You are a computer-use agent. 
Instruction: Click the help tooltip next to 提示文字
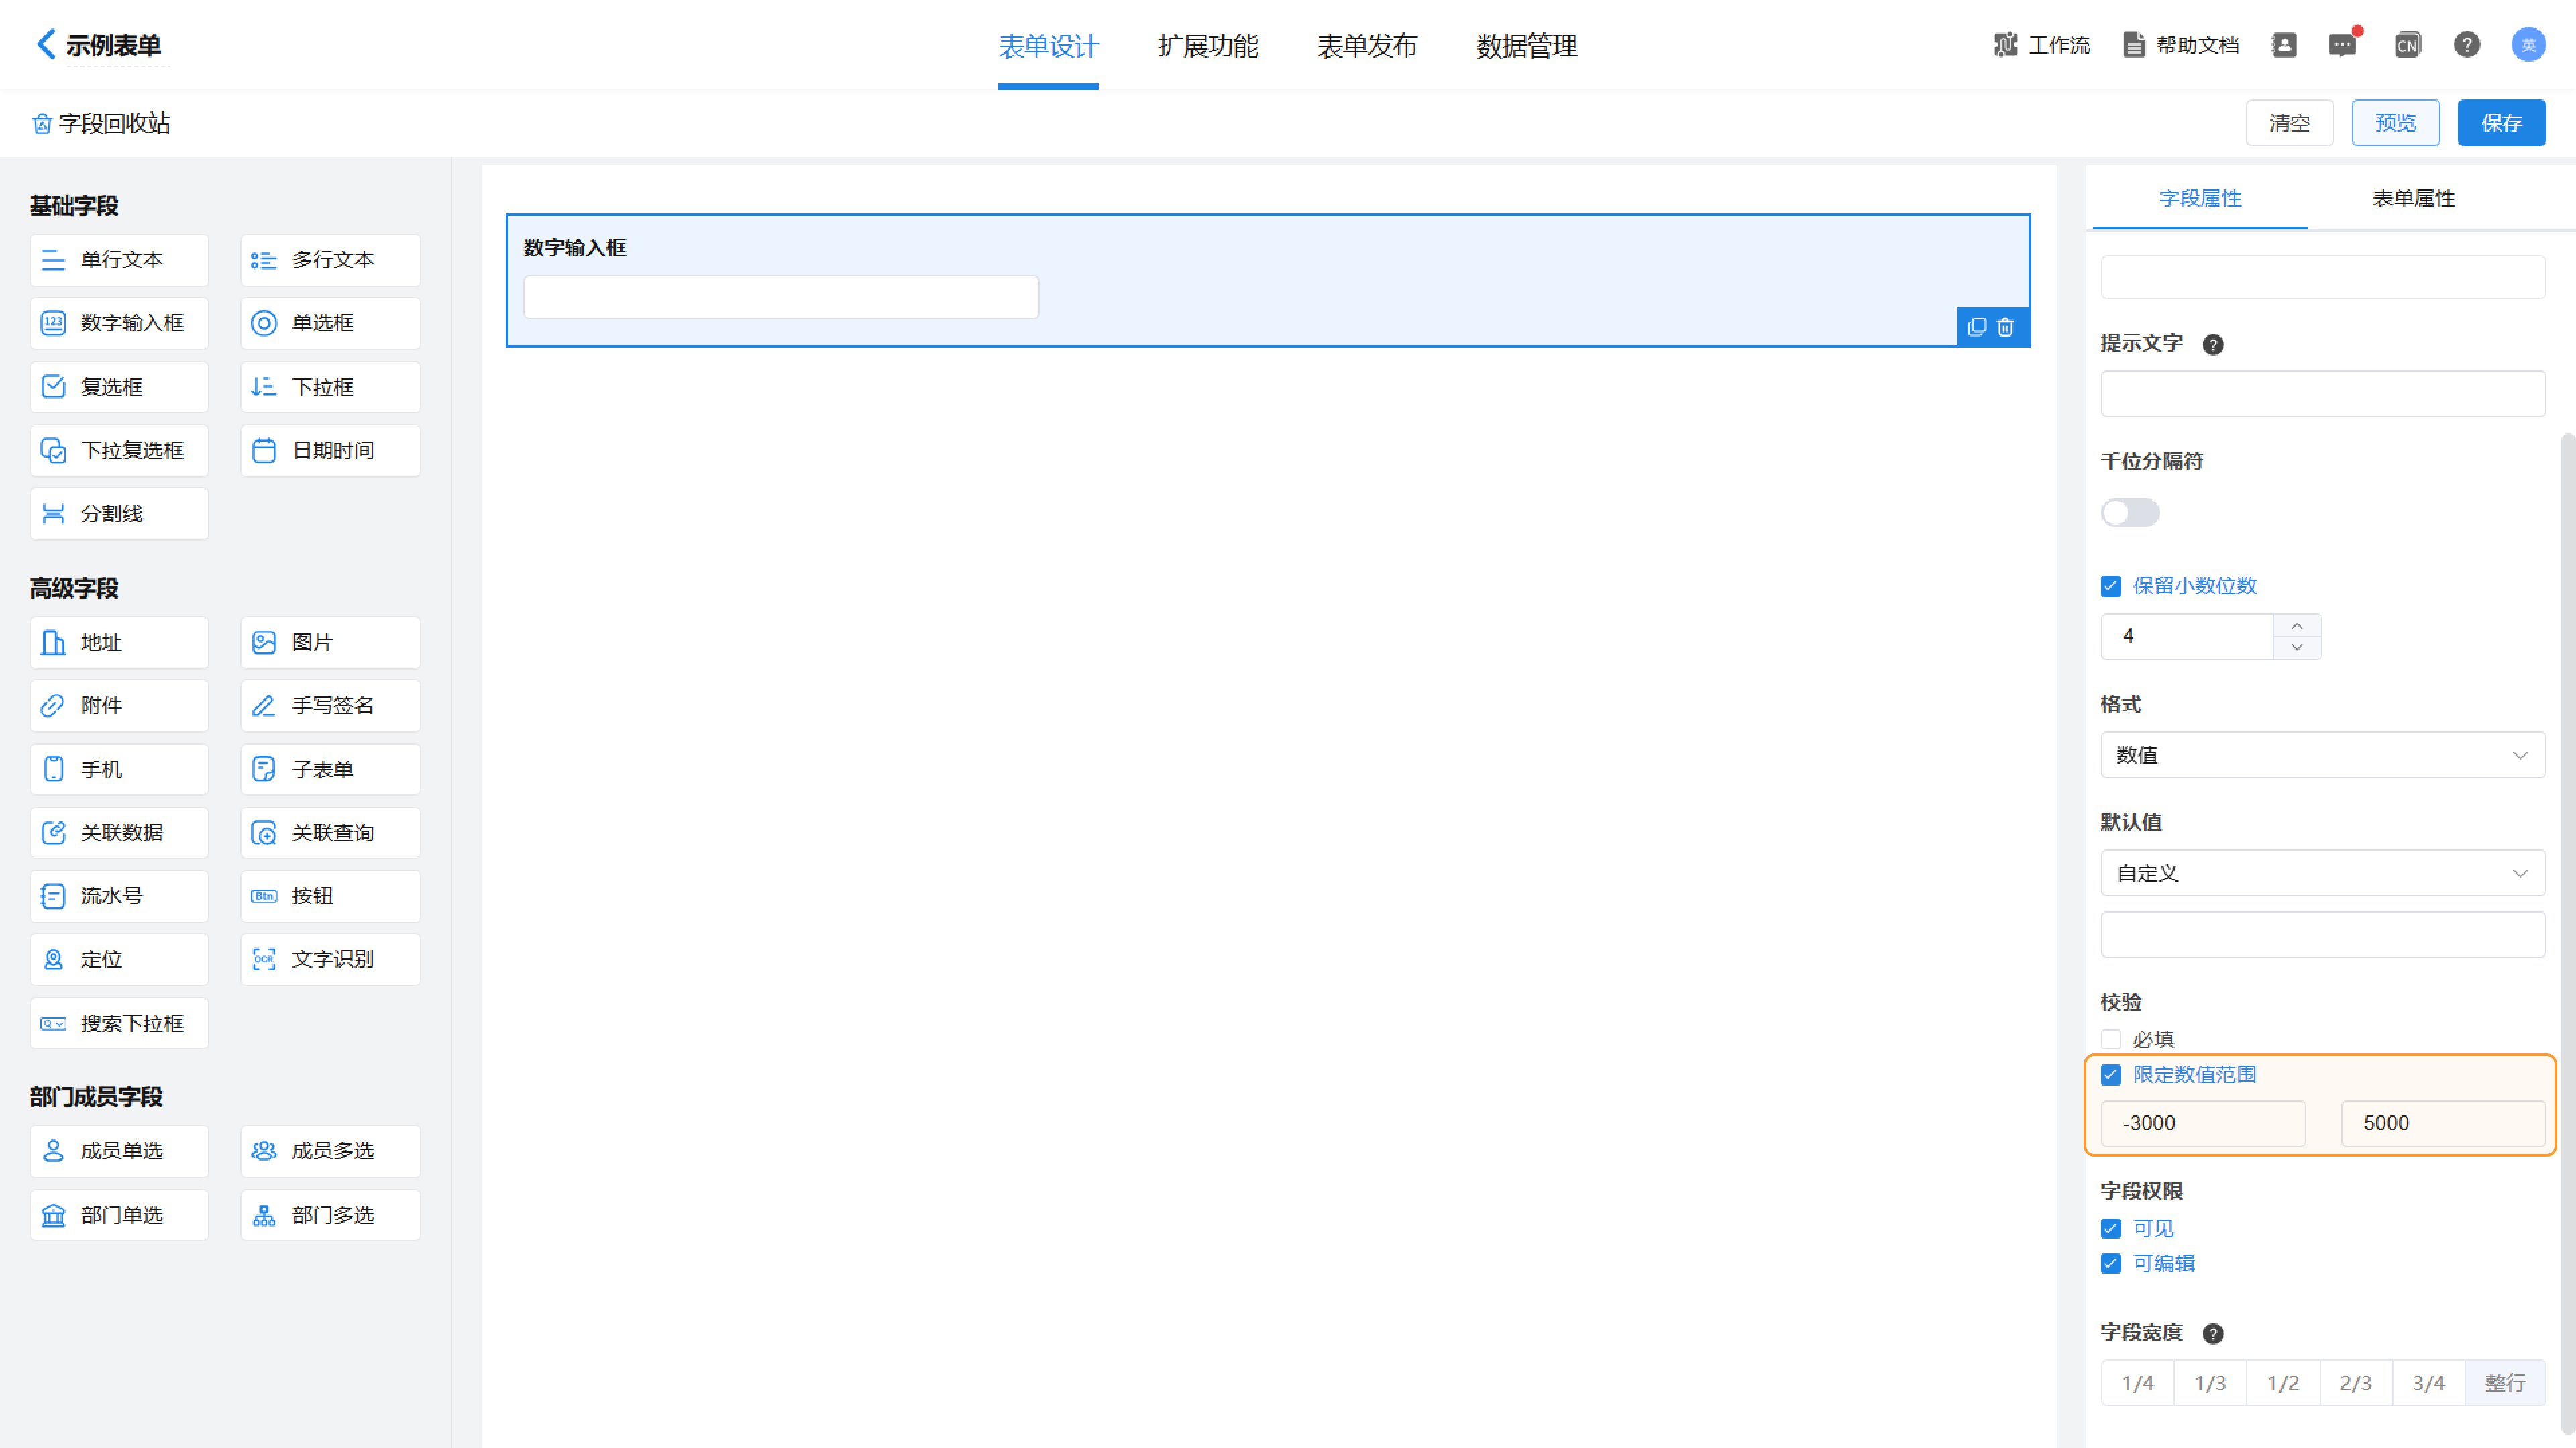tap(2213, 345)
